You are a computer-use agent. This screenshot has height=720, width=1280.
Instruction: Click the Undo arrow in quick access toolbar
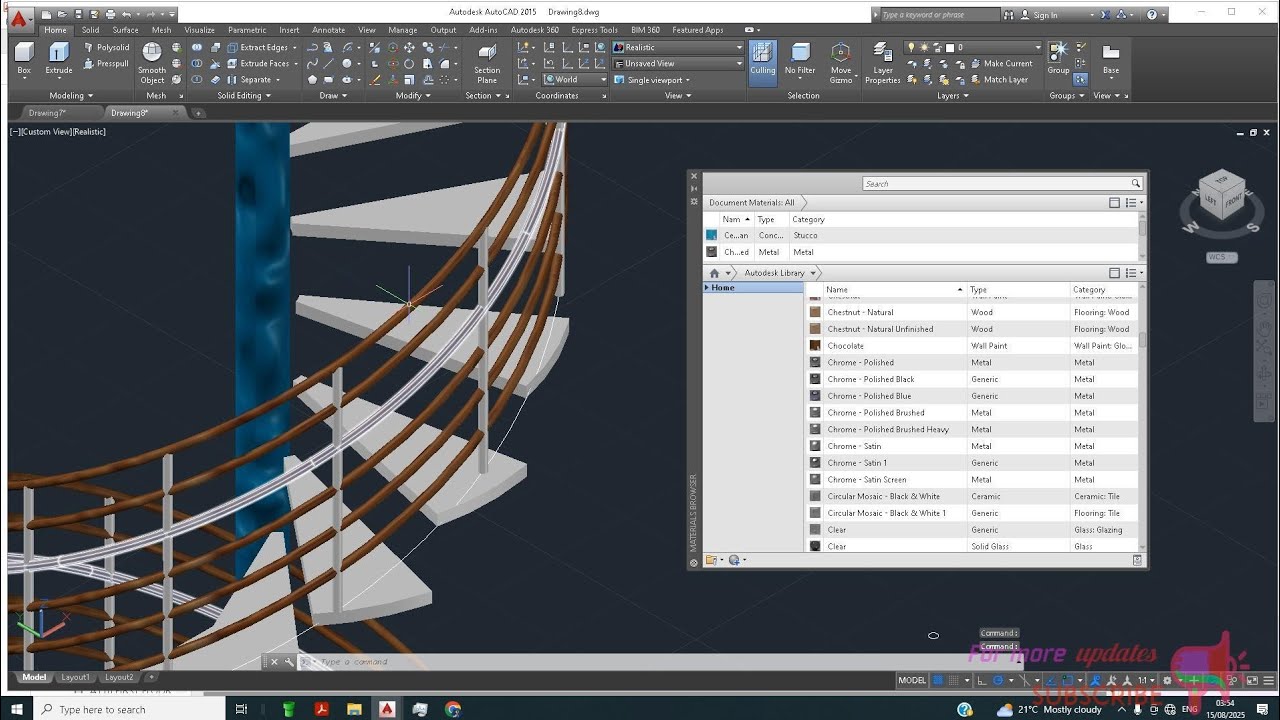(x=125, y=15)
